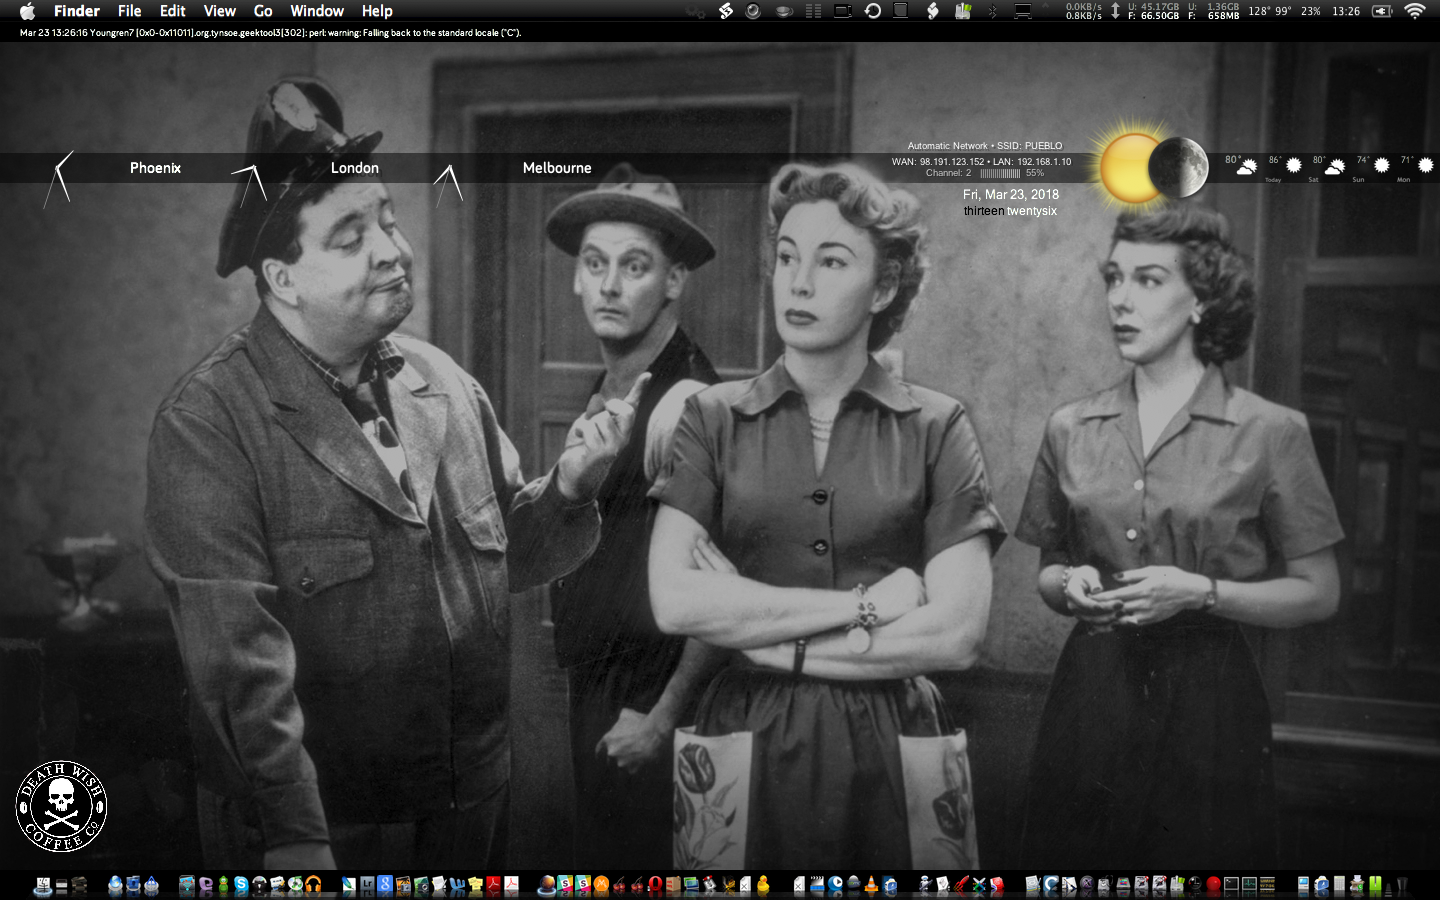Open Activity Monitor graph icon in the Dock
The width and height of the screenshot is (1440, 900).
tap(1249, 885)
